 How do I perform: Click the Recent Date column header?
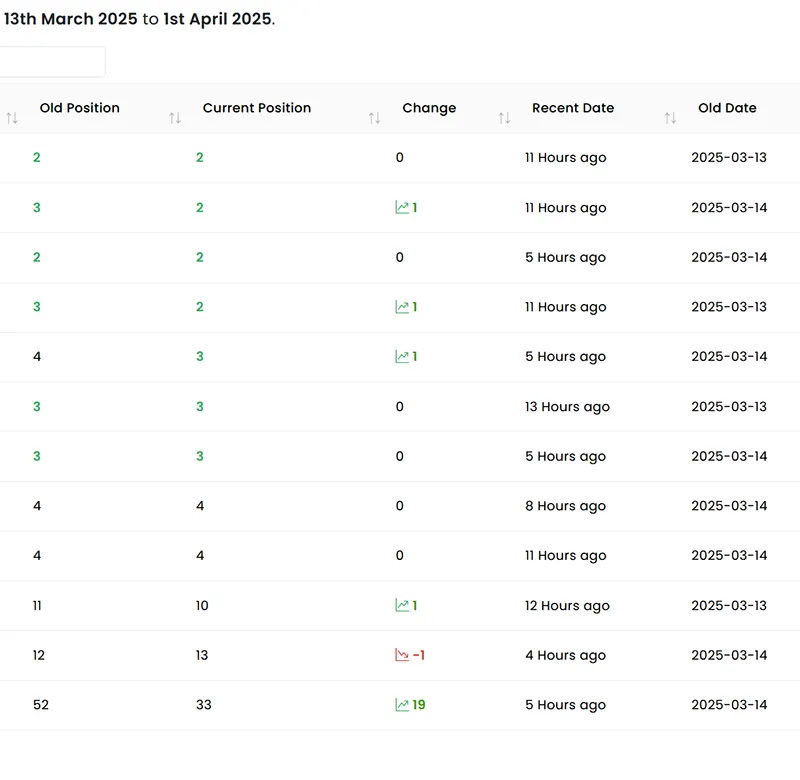(x=573, y=108)
